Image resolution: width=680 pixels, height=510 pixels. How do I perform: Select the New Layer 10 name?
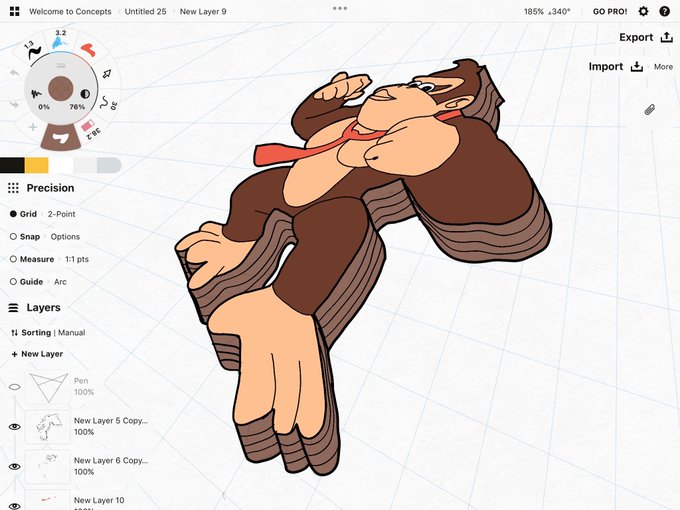click(x=99, y=500)
